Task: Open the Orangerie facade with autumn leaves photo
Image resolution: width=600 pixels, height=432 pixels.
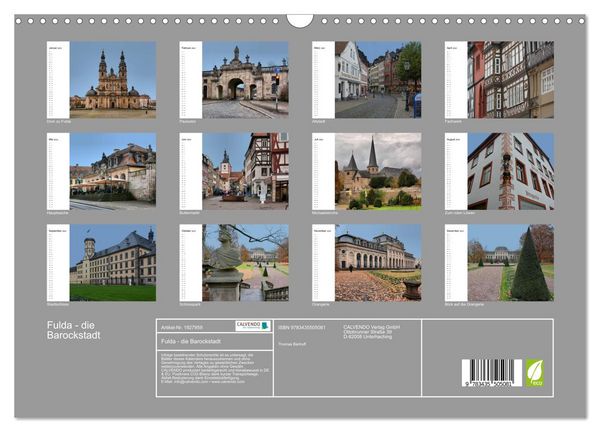Action: click(x=378, y=262)
